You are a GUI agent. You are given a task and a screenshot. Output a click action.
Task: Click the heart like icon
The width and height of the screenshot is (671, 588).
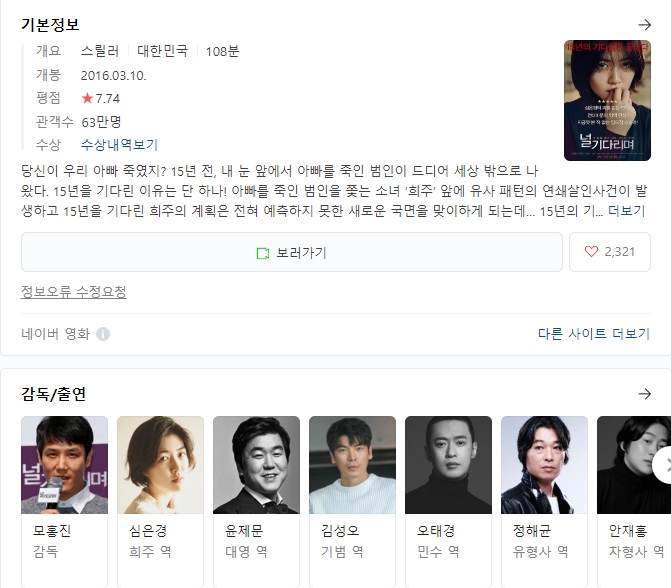[x=591, y=252]
